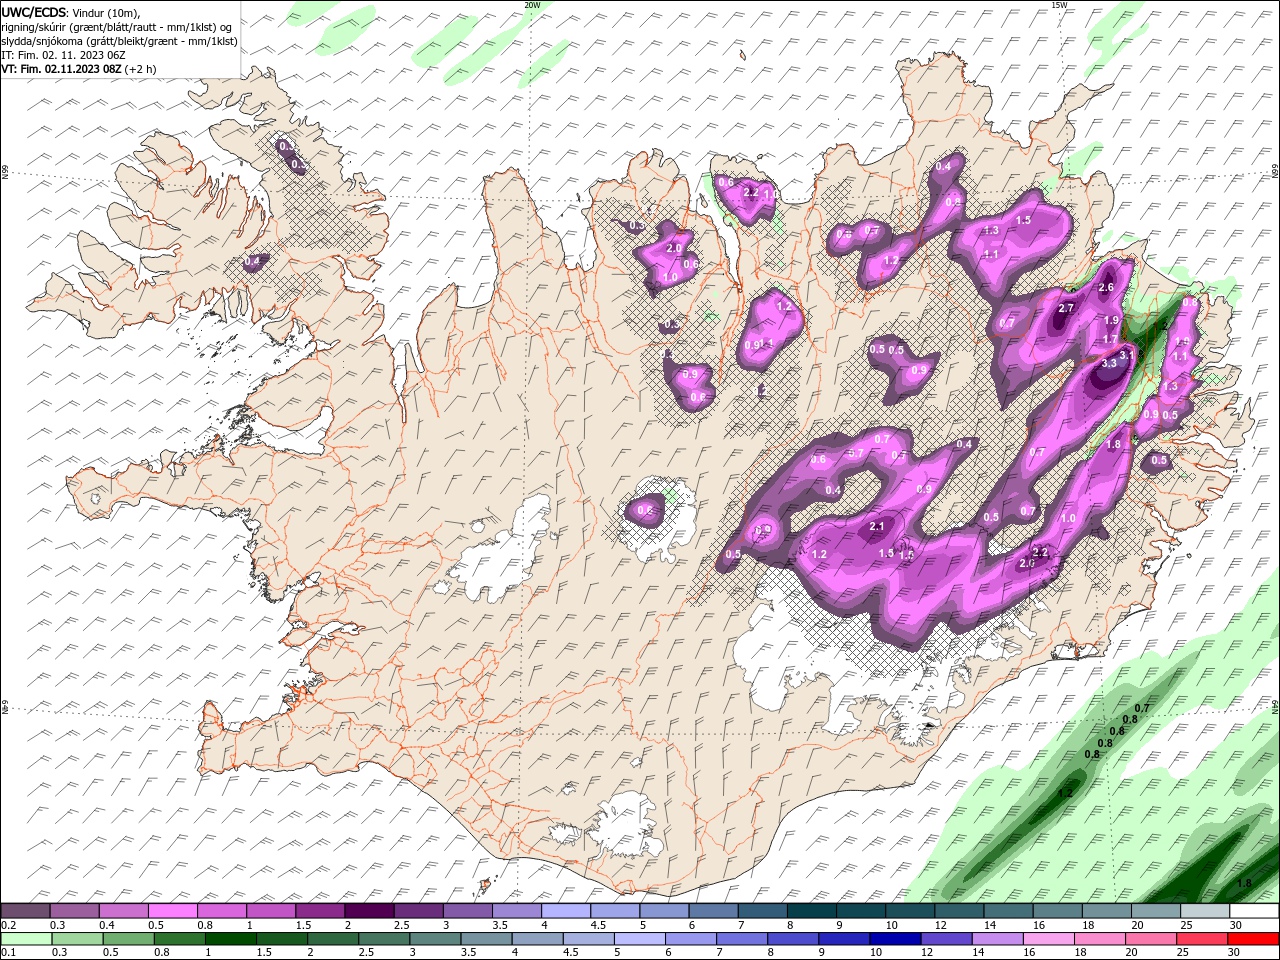Image resolution: width=1280 pixels, height=960 pixels.
Task: Click the 1.5 value in northeast snow area
Action: [x=1023, y=221]
